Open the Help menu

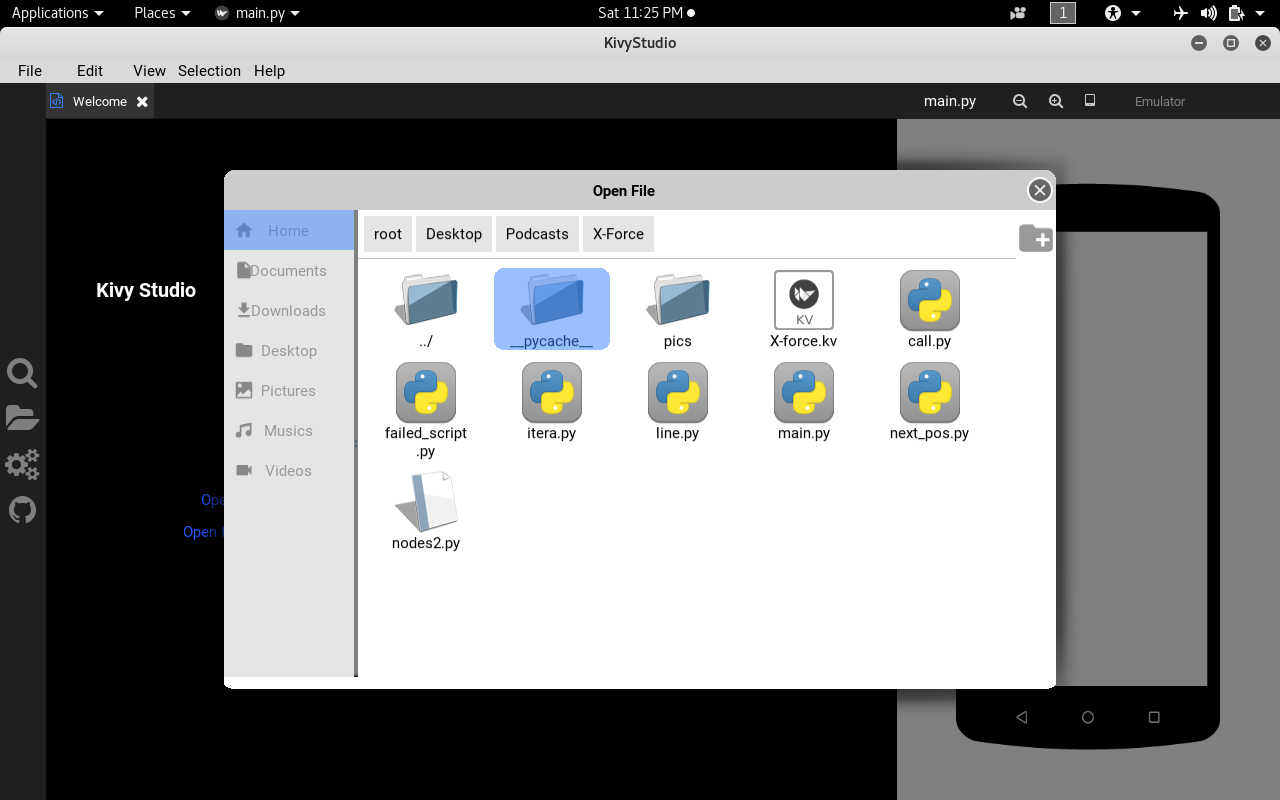click(269, 70)
